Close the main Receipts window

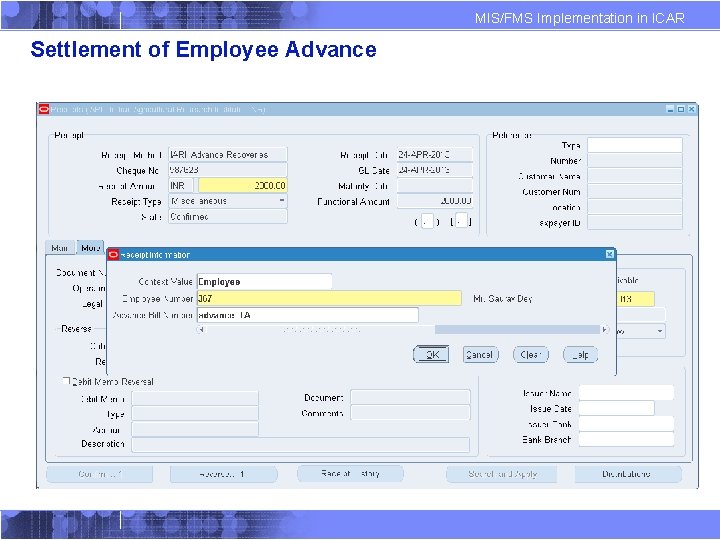pos(691,109)
